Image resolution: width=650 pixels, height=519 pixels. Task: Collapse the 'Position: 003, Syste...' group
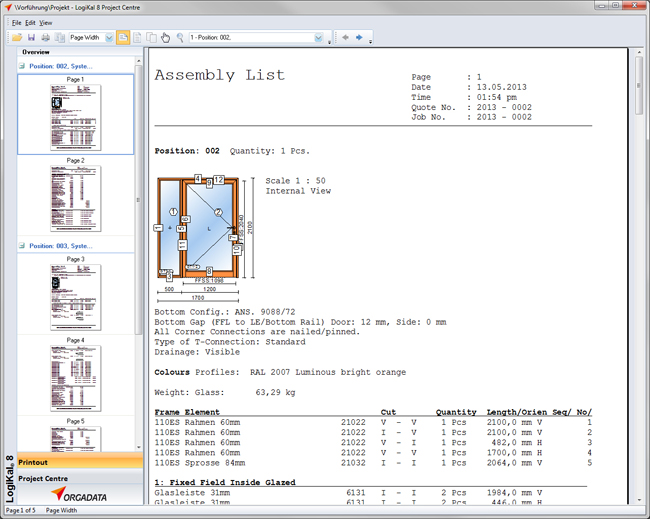pyautogui.click(x=22, y=246)
